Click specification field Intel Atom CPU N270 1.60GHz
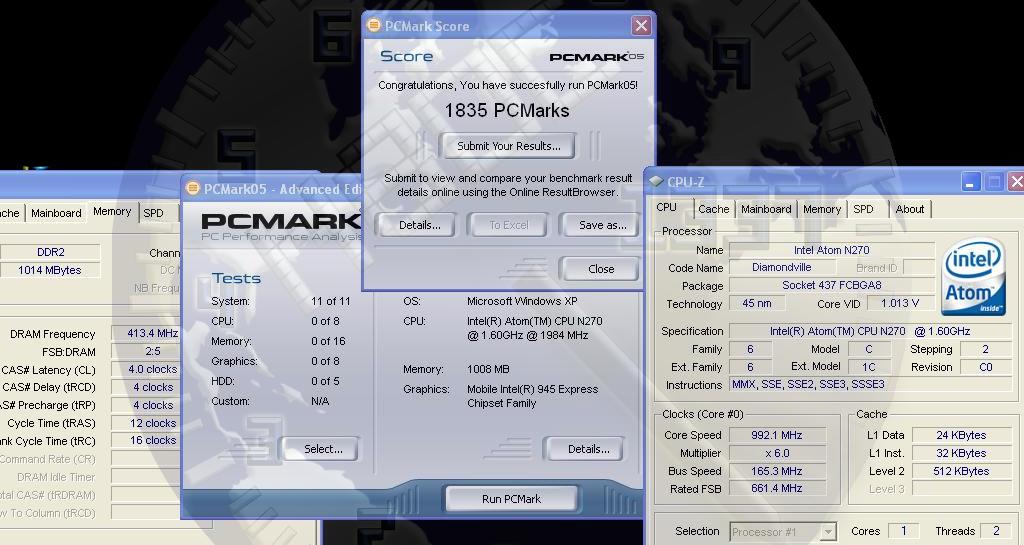 [869, 331]
